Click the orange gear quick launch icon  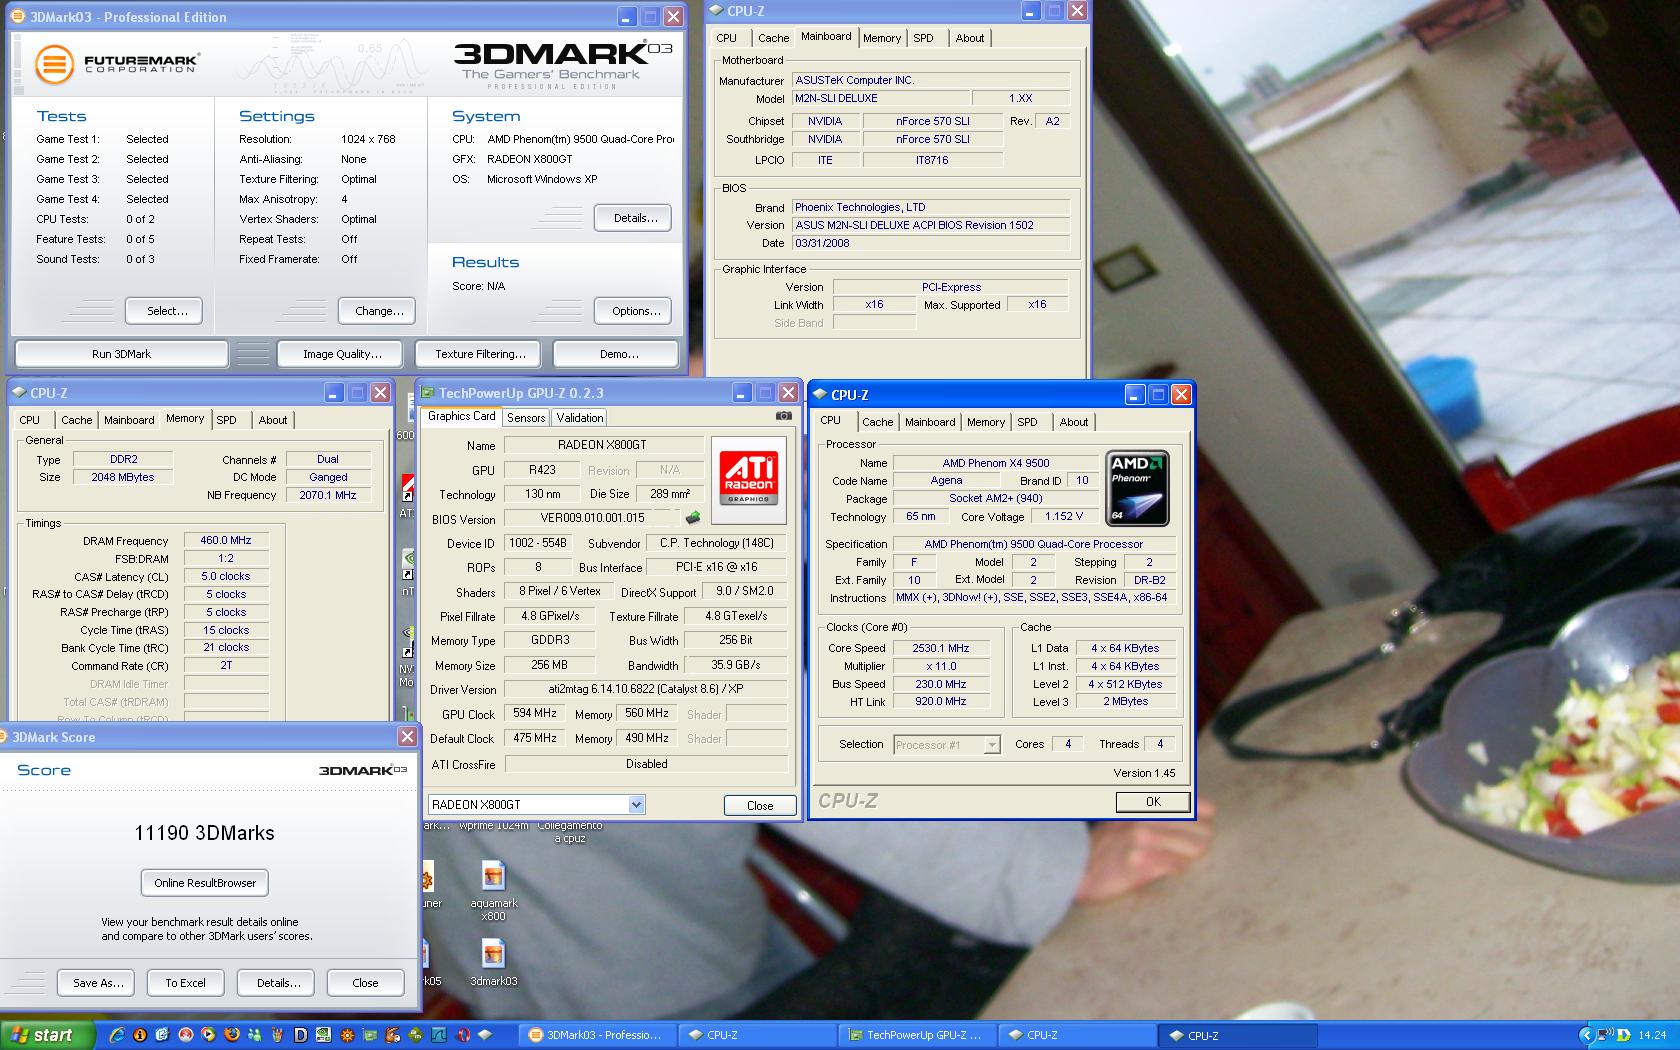point(347,1035)
